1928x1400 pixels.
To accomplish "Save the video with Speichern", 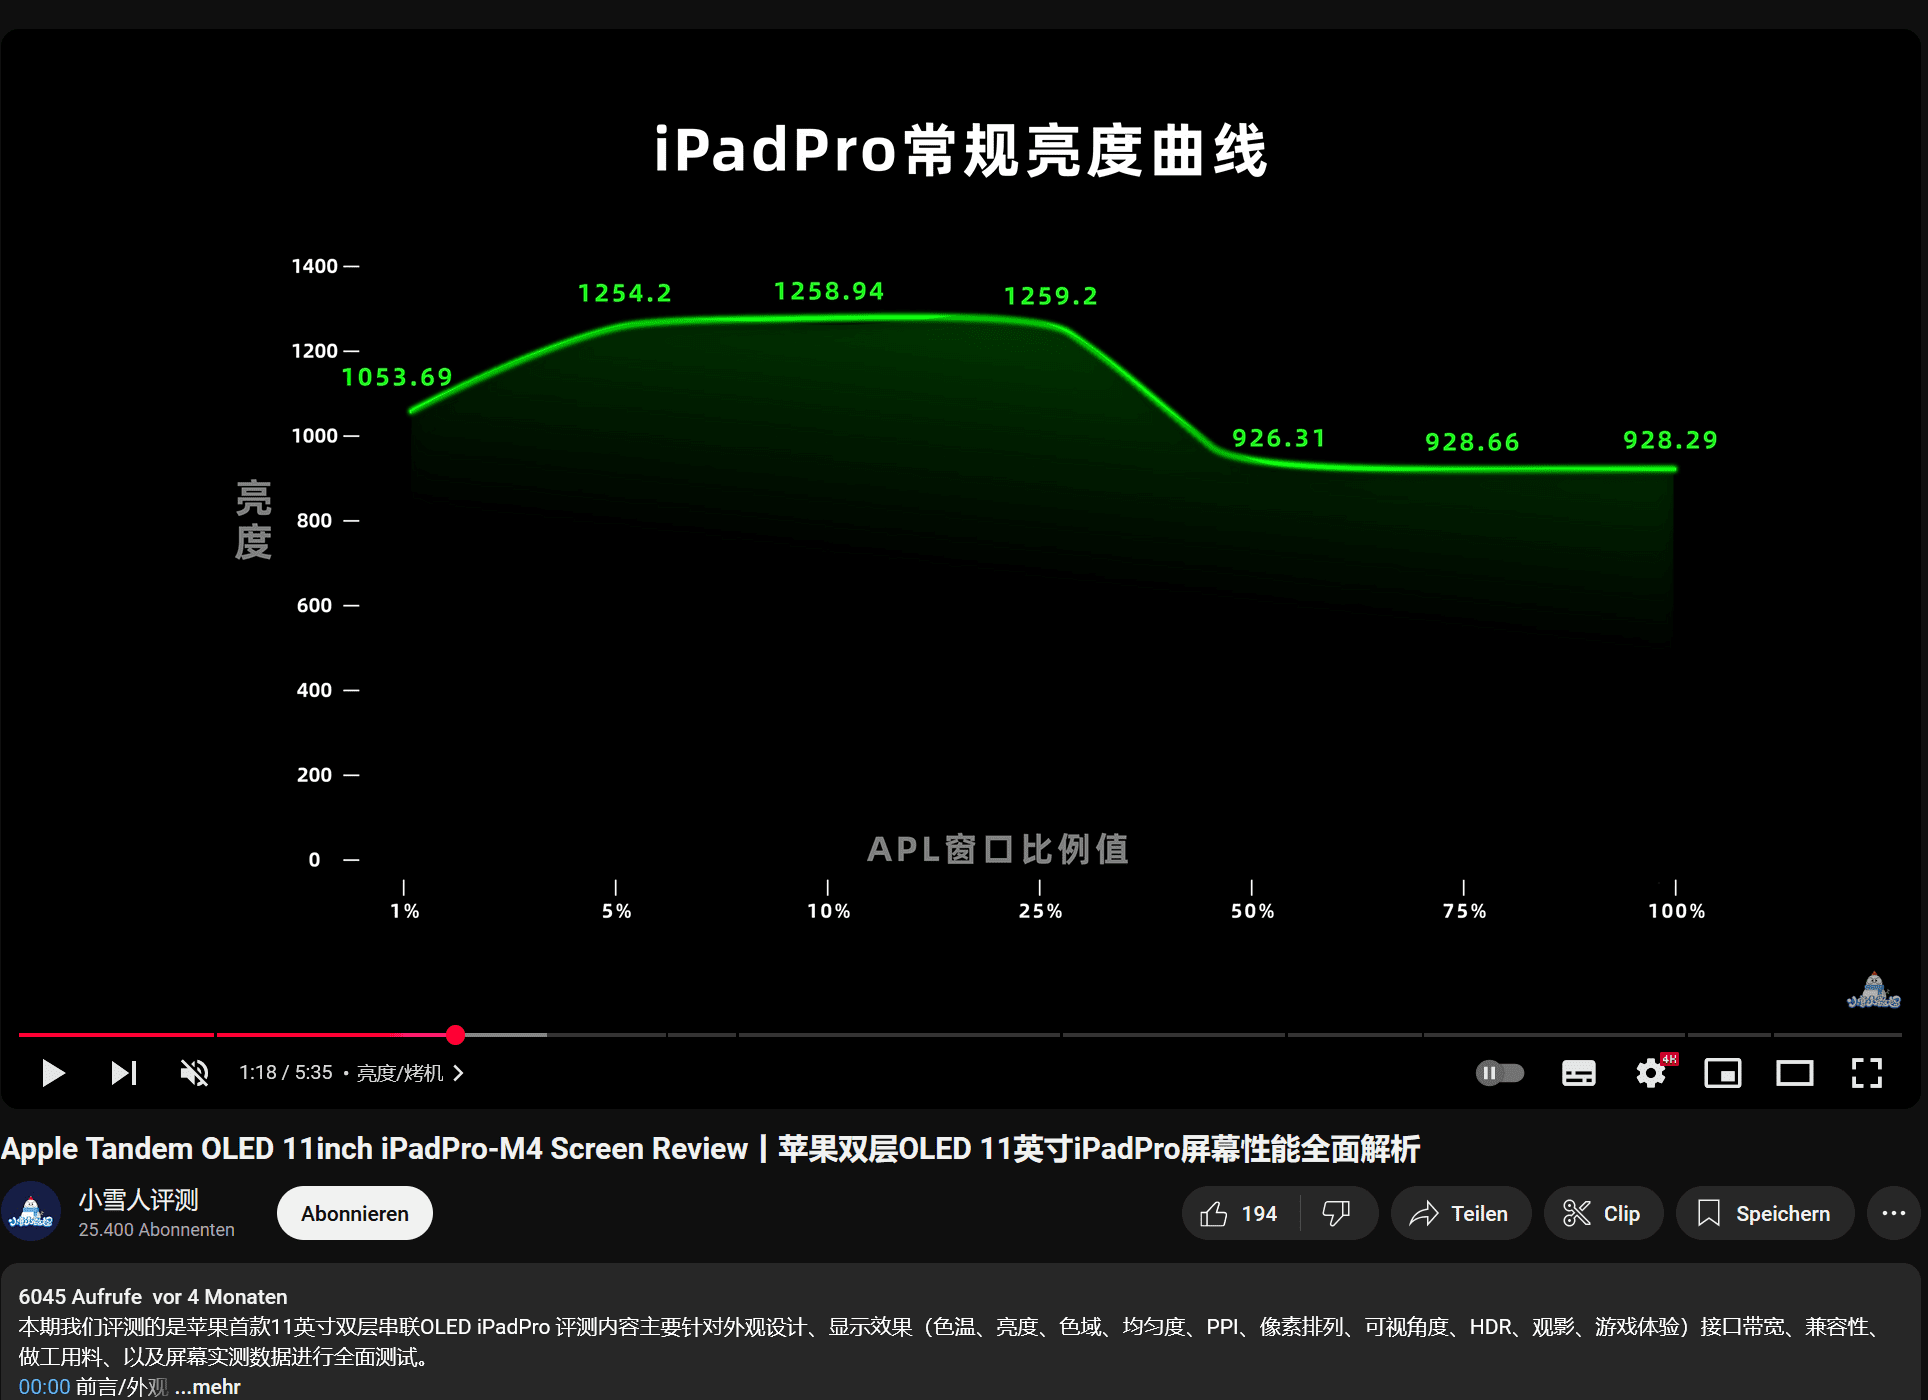I will [x=1765, y=1213].
